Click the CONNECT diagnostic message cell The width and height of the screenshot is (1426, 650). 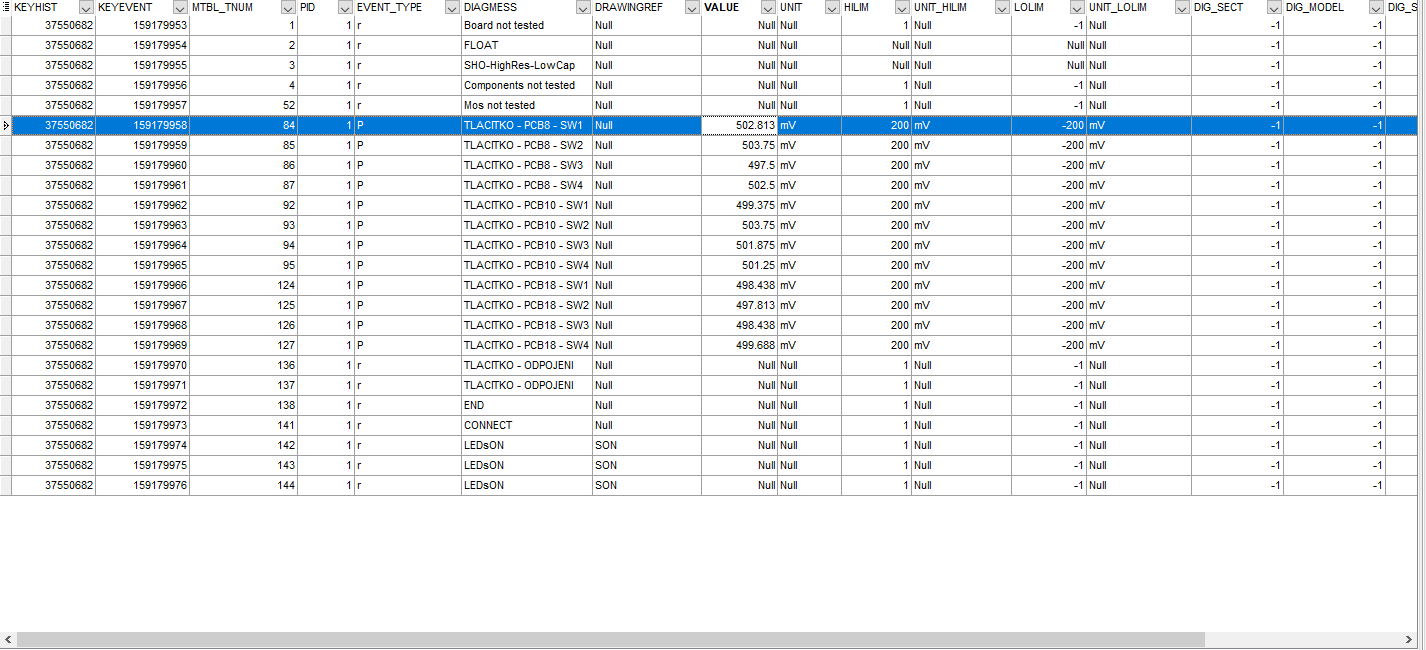pos(526,425)
